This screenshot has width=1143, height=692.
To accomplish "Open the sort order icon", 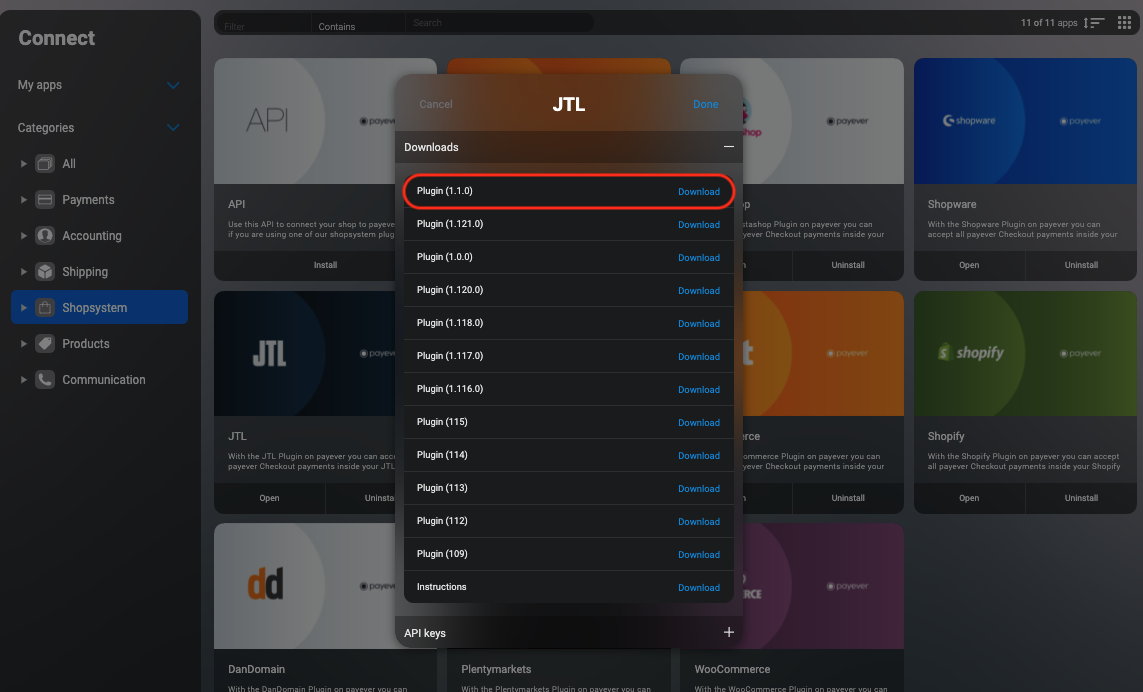I will pos(1093,23).
